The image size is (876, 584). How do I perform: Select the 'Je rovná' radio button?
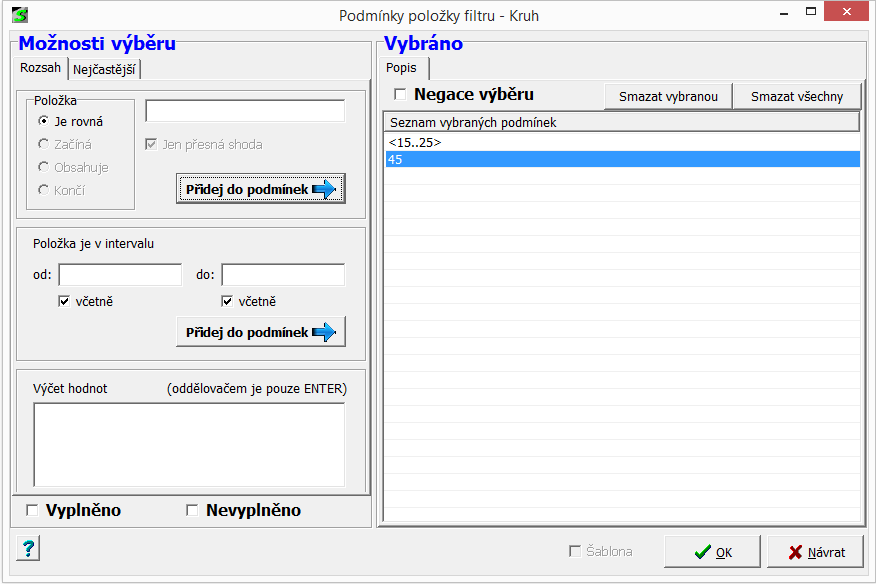click(43, 121)
